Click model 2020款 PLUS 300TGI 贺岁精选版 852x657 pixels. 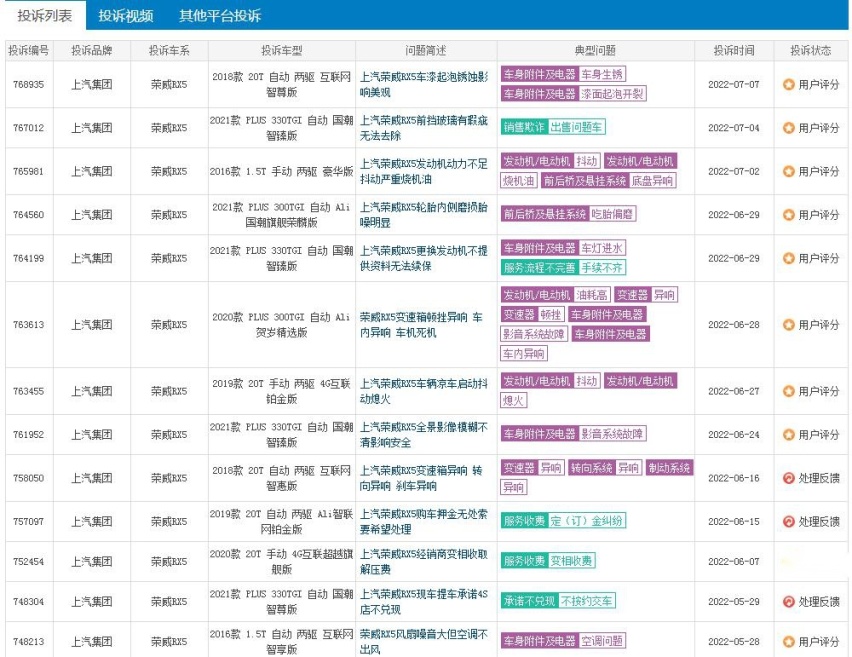click(x=281, y=324)
